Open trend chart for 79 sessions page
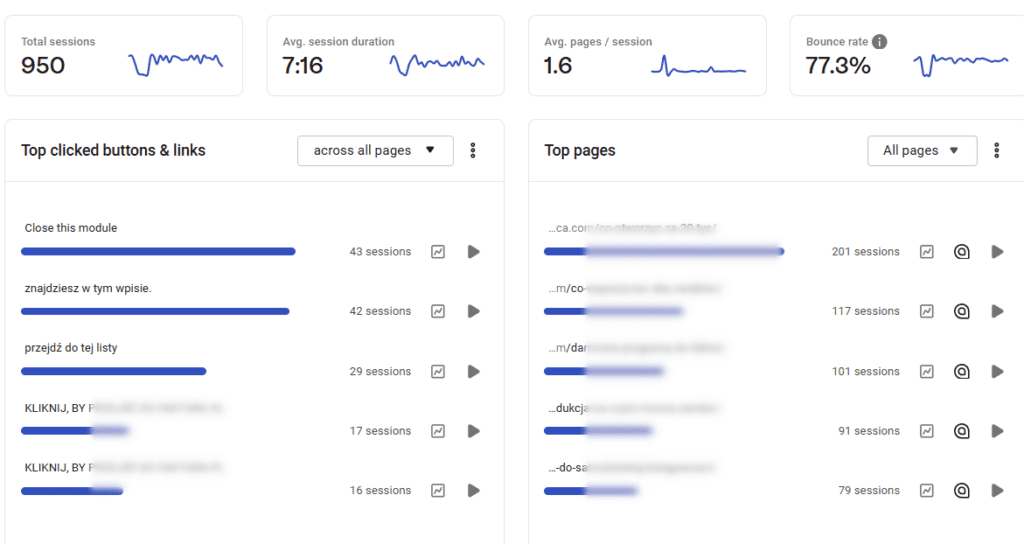The height and width of the screenshot is (544, 1024). coord(927,491)
